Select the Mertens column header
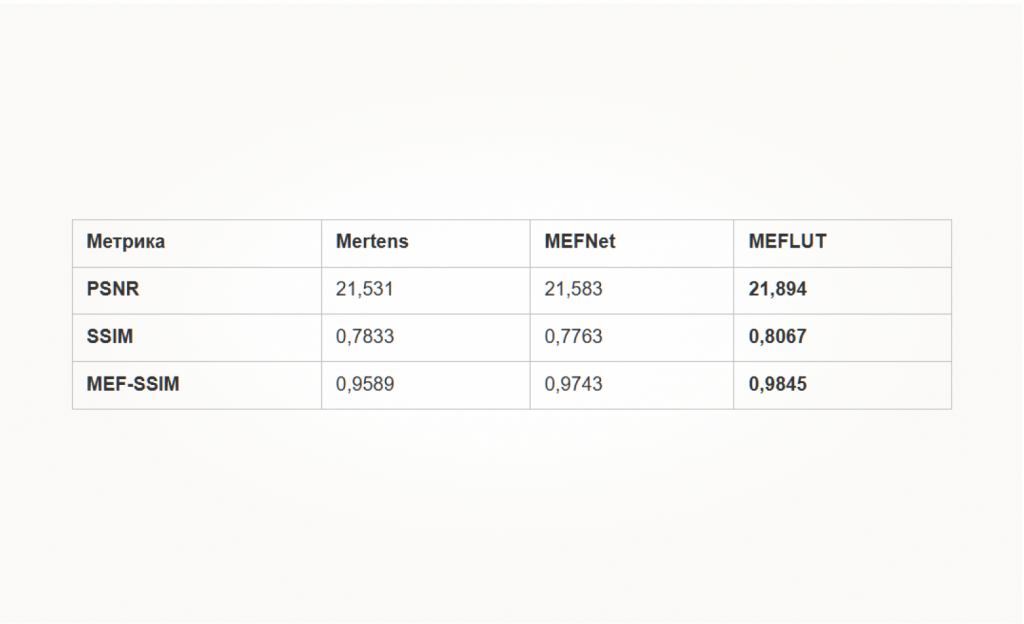This screenshot has height=624, width=1024. [372, 242]
